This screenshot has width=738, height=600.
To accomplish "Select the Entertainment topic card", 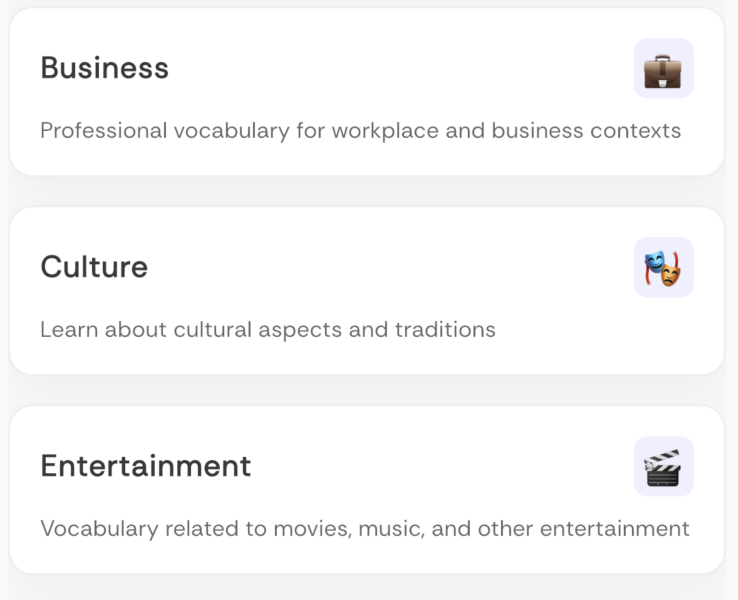I will (x=367, y=490).
